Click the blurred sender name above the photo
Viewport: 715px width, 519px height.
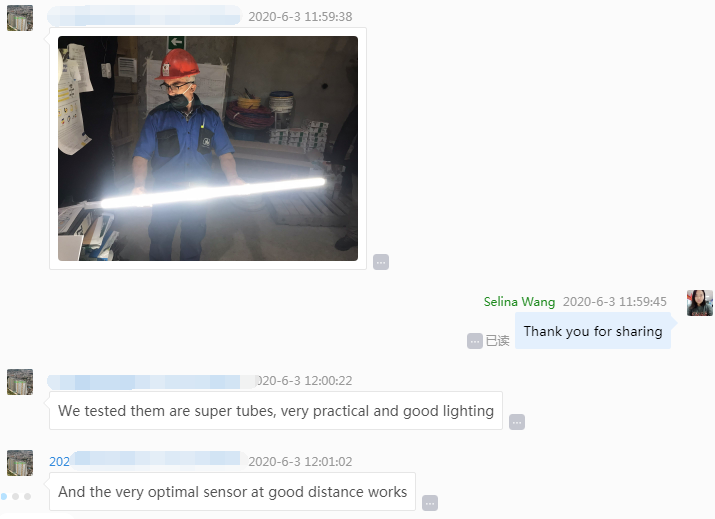144,16
